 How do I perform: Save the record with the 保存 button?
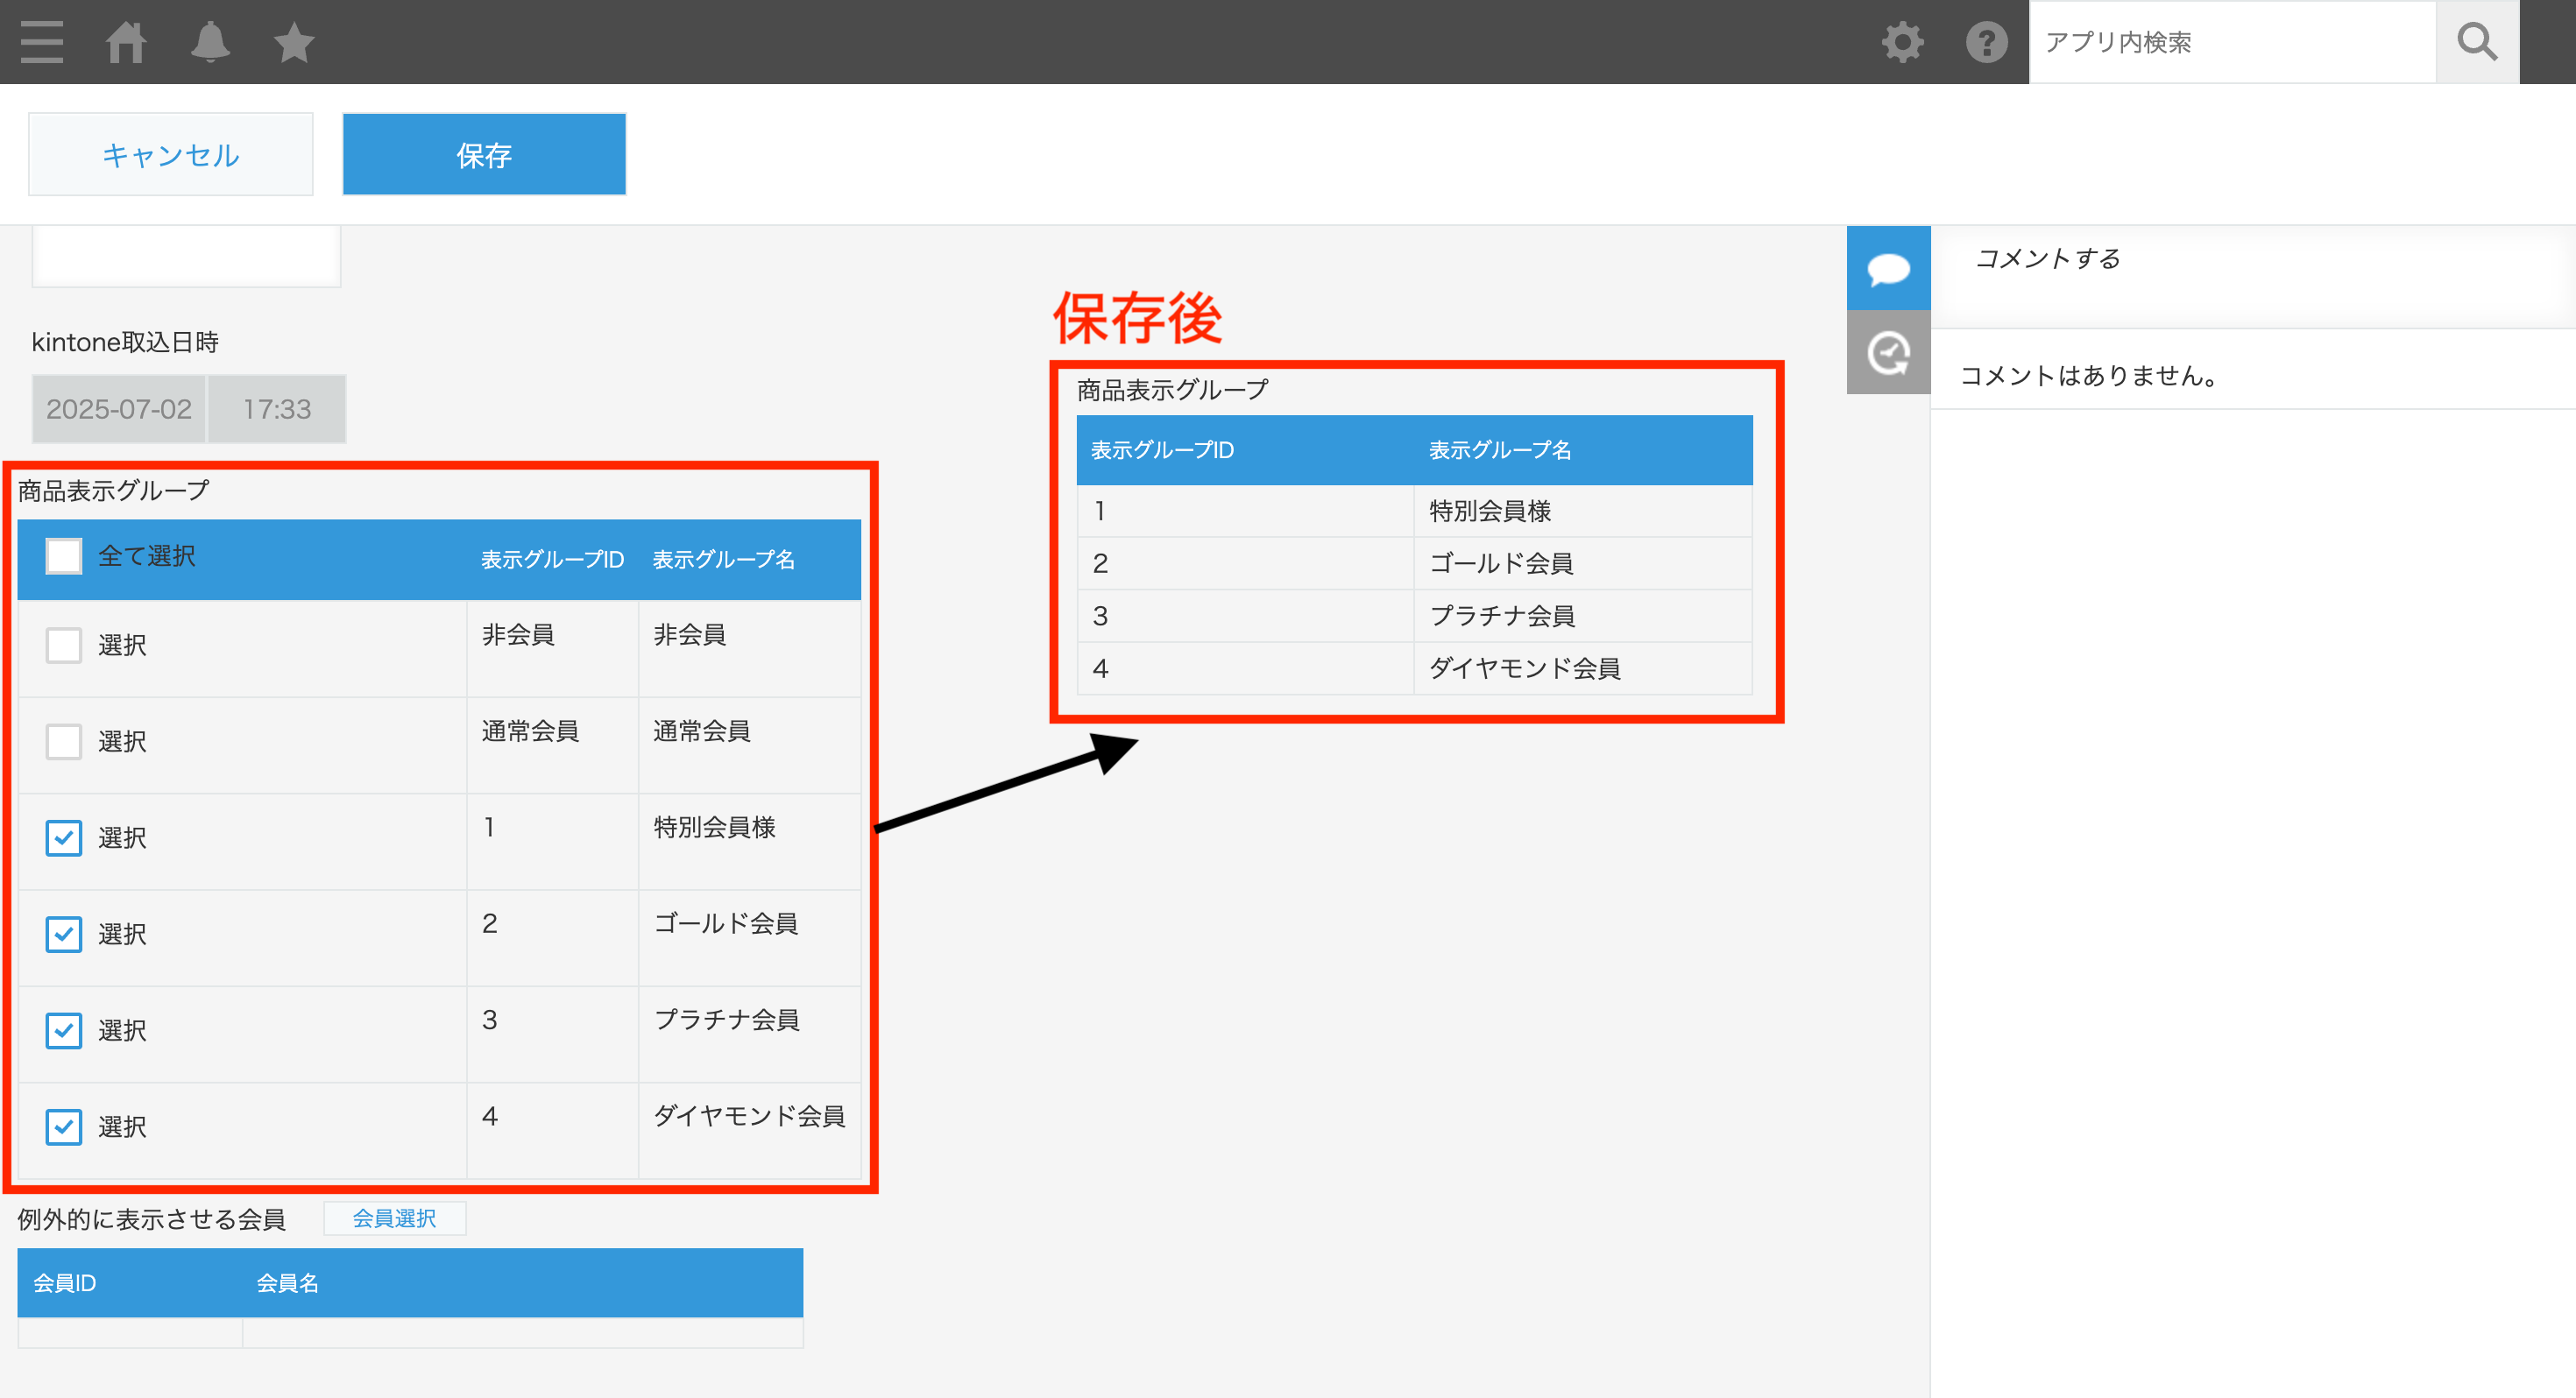[x=484, y=154]
